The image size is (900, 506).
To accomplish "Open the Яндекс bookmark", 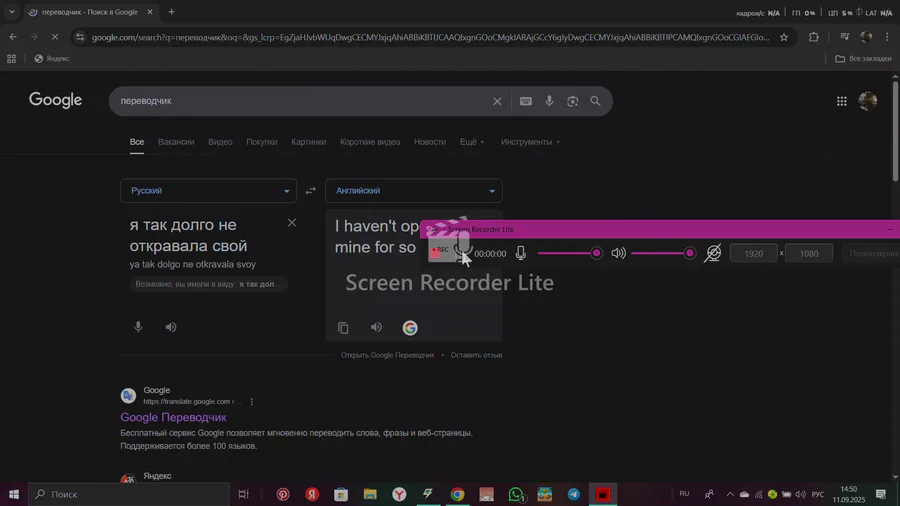I will (52, 59).
